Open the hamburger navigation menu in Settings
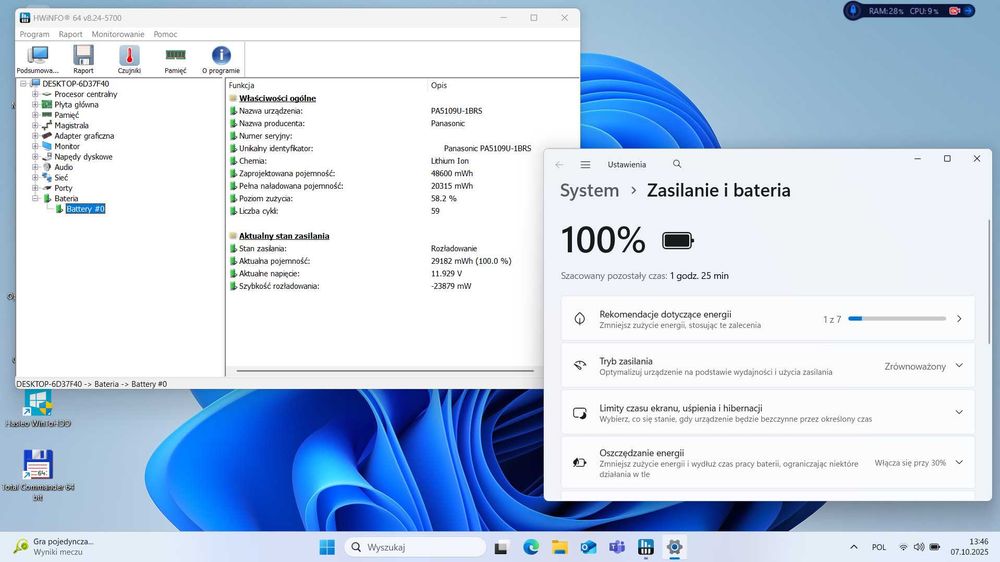The height and width of the screenshot is (562, 1000). (585, 165)
